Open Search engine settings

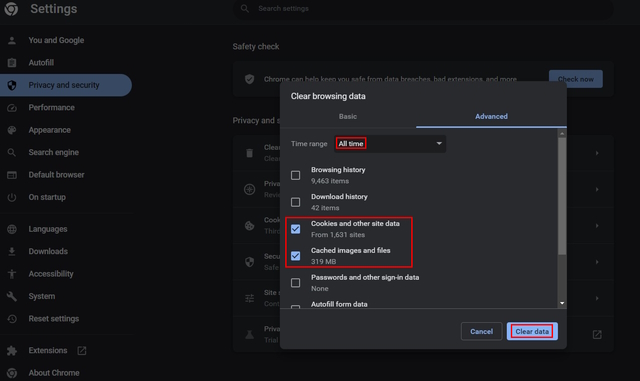[53, 152]
